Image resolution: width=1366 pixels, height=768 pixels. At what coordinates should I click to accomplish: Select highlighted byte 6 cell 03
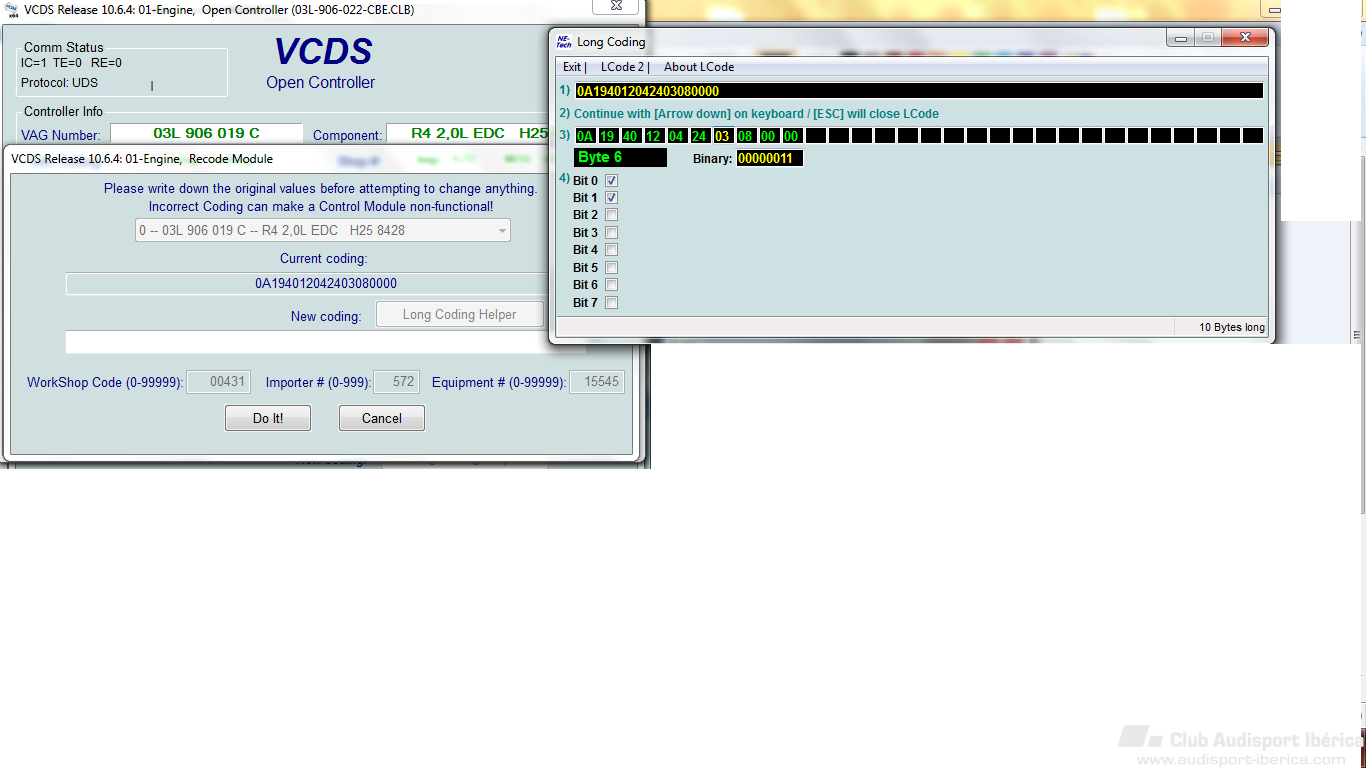723,136
